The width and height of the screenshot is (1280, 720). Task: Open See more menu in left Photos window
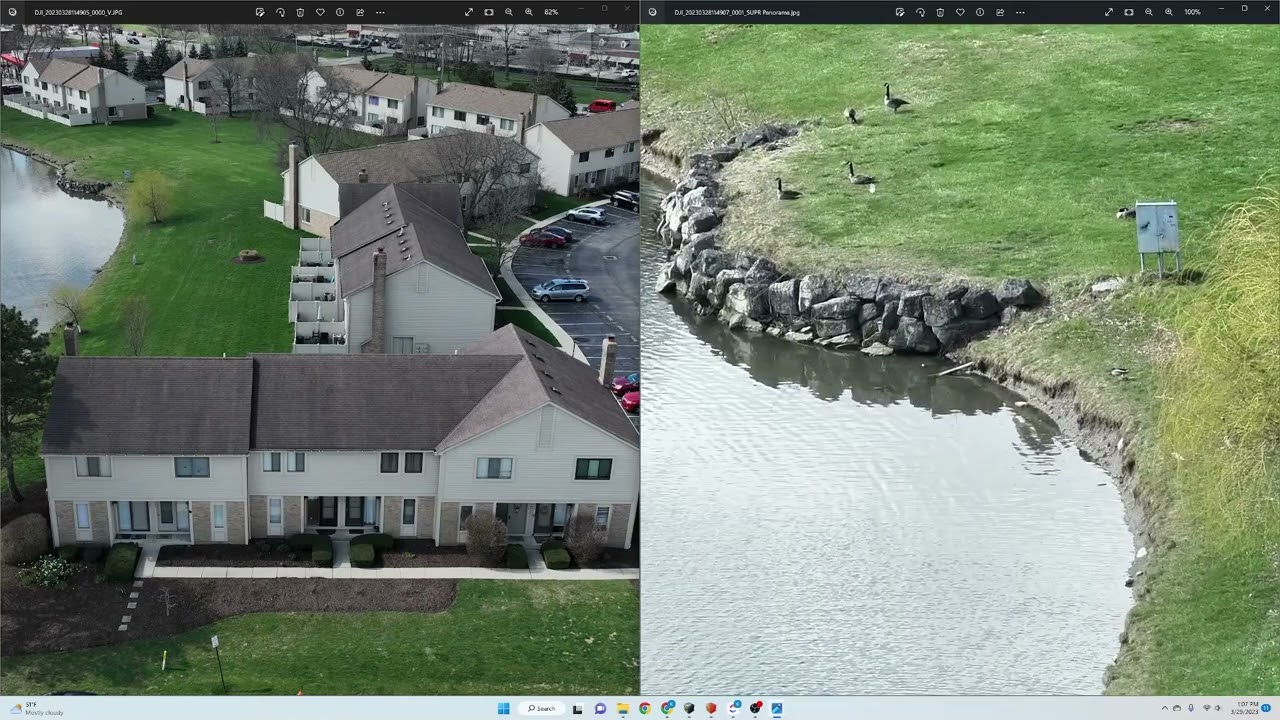coord(380,12)
